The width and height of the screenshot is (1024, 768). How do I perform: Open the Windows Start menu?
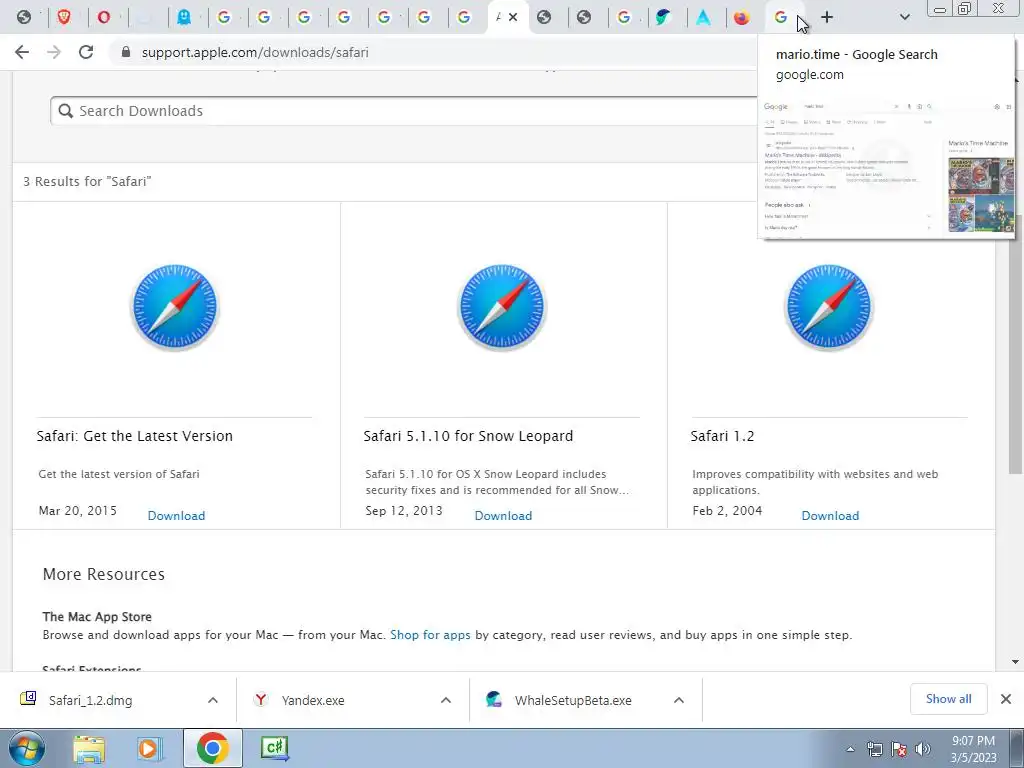(x=26, y=748)
